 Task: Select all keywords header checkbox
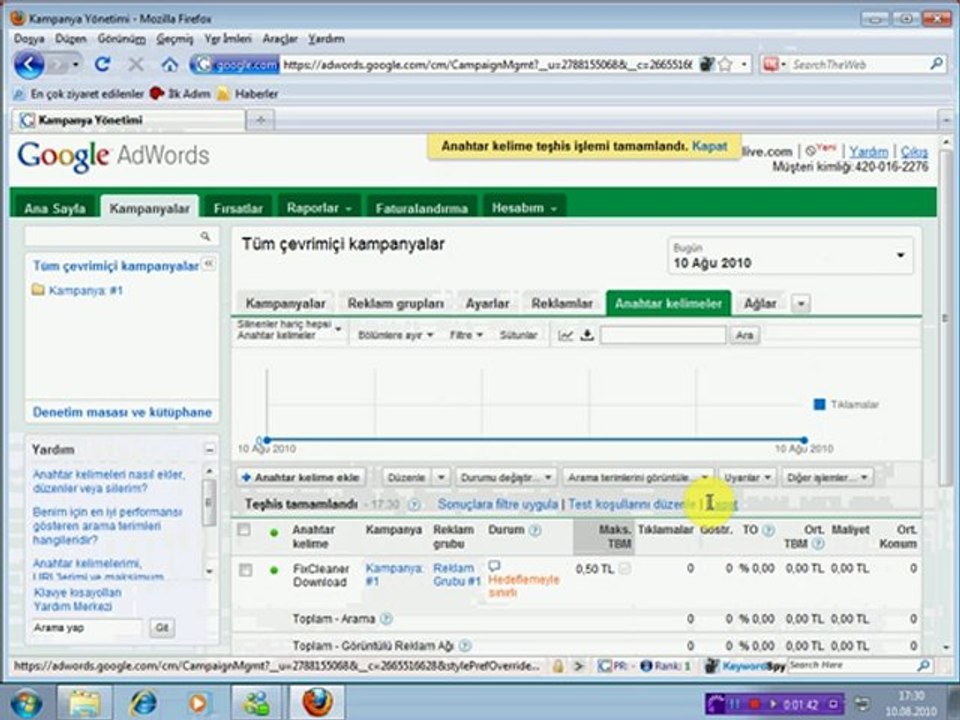click(244, 530)
